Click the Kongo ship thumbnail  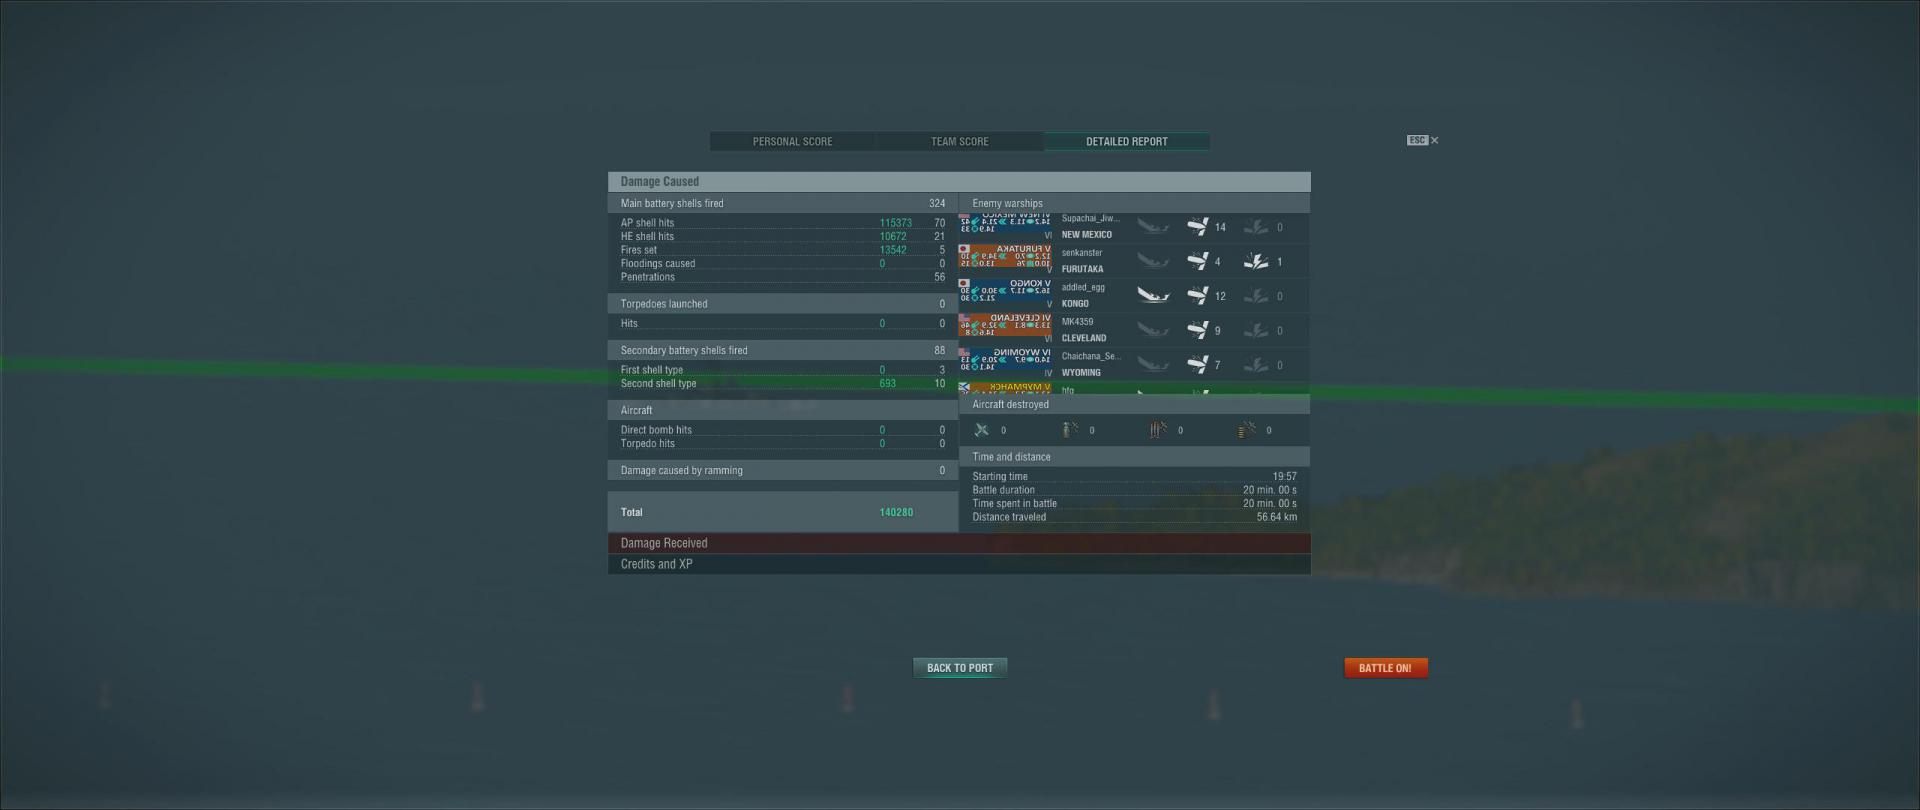tap(1005, 292)
